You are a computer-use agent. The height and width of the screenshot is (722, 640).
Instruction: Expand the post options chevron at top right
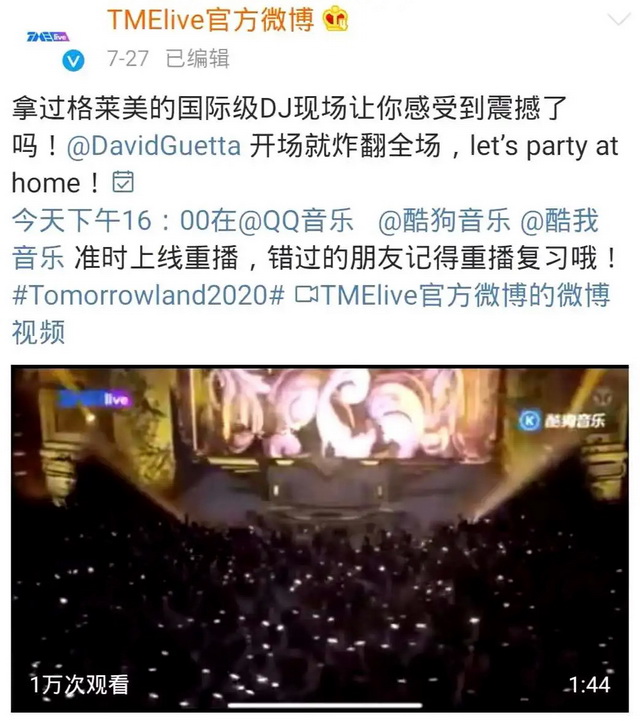(618, 19)
